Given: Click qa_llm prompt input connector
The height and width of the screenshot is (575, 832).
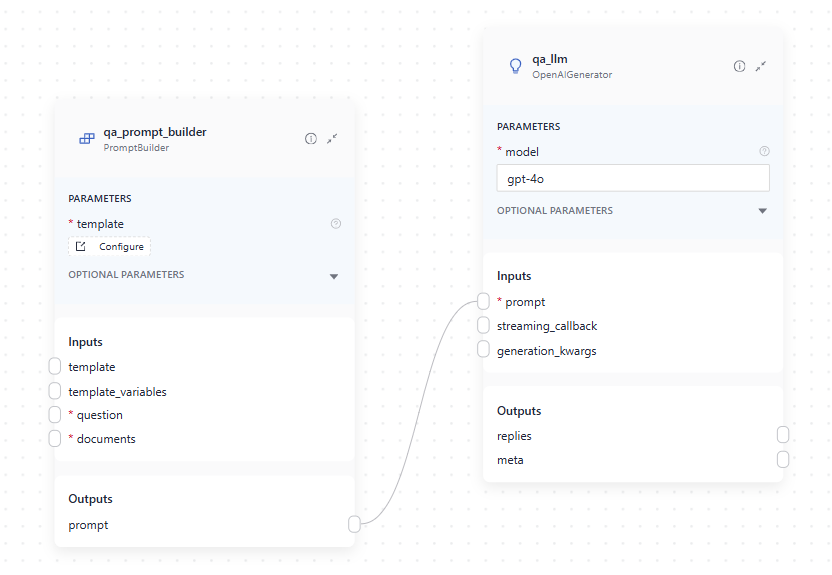Looking at the screenshot, I should tap(483, 301).
